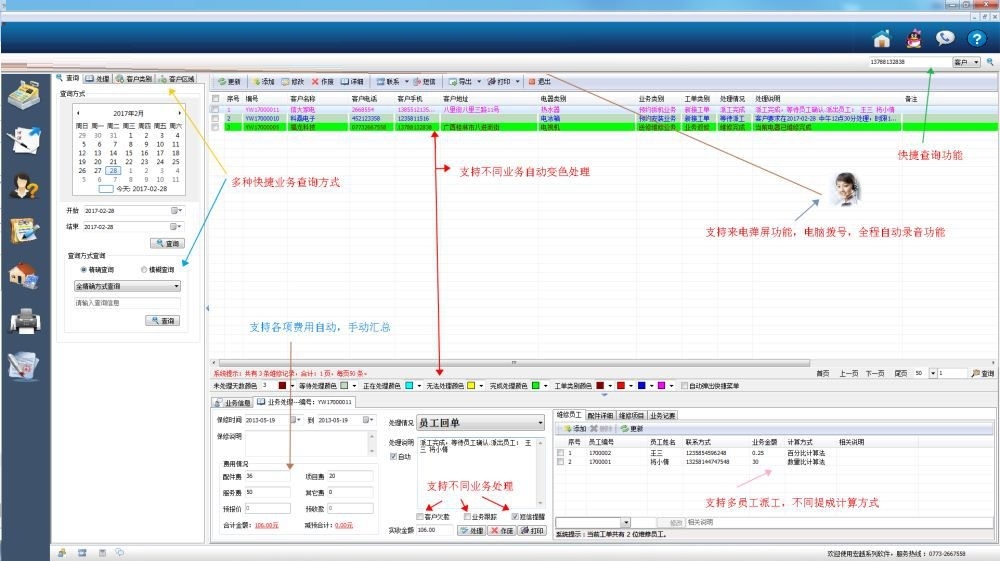Screen dimensions: 1000x561
Task: Toggle the 客户欠款 checkbox
Action: point(420,516)
